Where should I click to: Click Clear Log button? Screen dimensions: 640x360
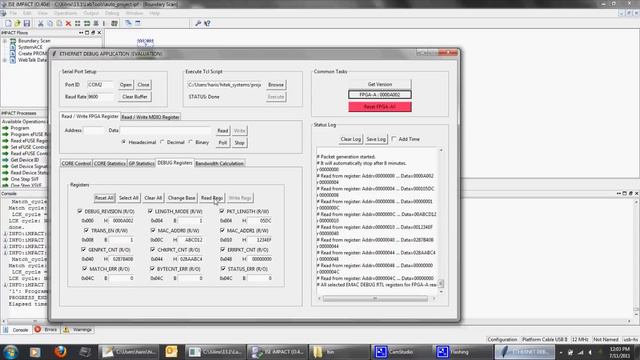[x=351, y=139]
